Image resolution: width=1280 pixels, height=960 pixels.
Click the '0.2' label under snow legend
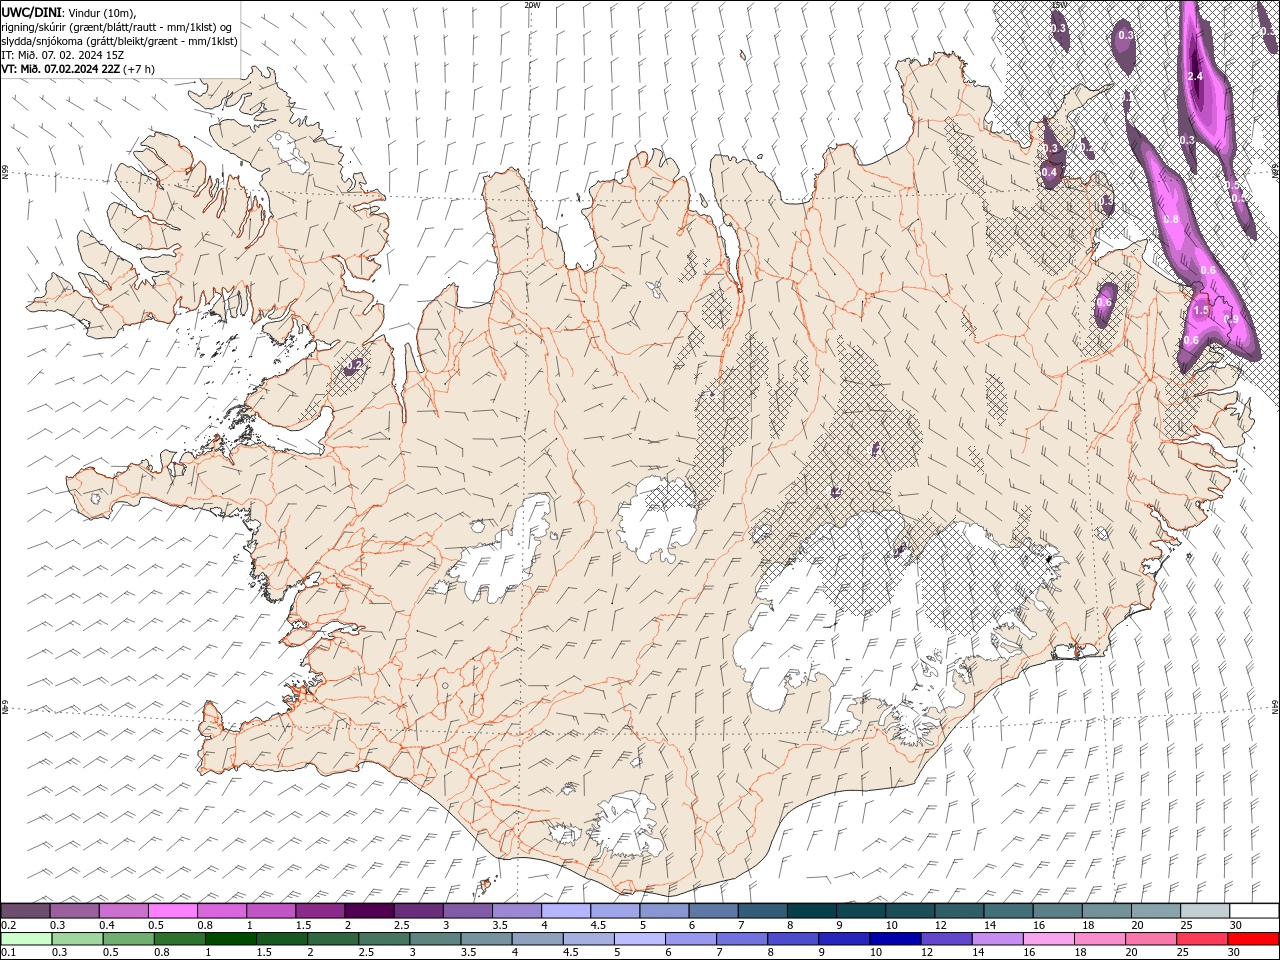coord(9,925)
